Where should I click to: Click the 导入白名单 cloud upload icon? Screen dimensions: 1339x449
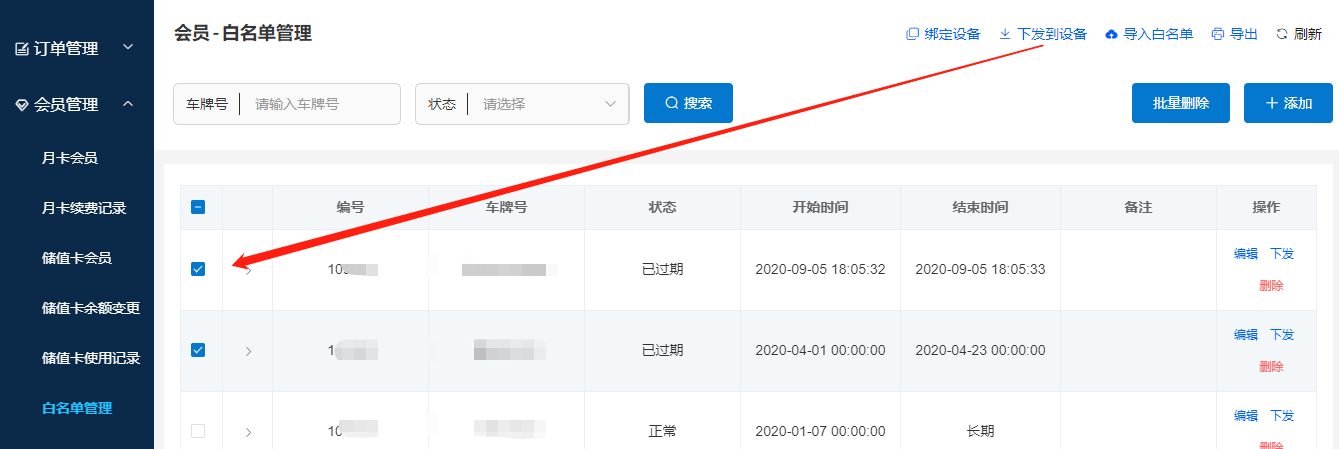1111,34
